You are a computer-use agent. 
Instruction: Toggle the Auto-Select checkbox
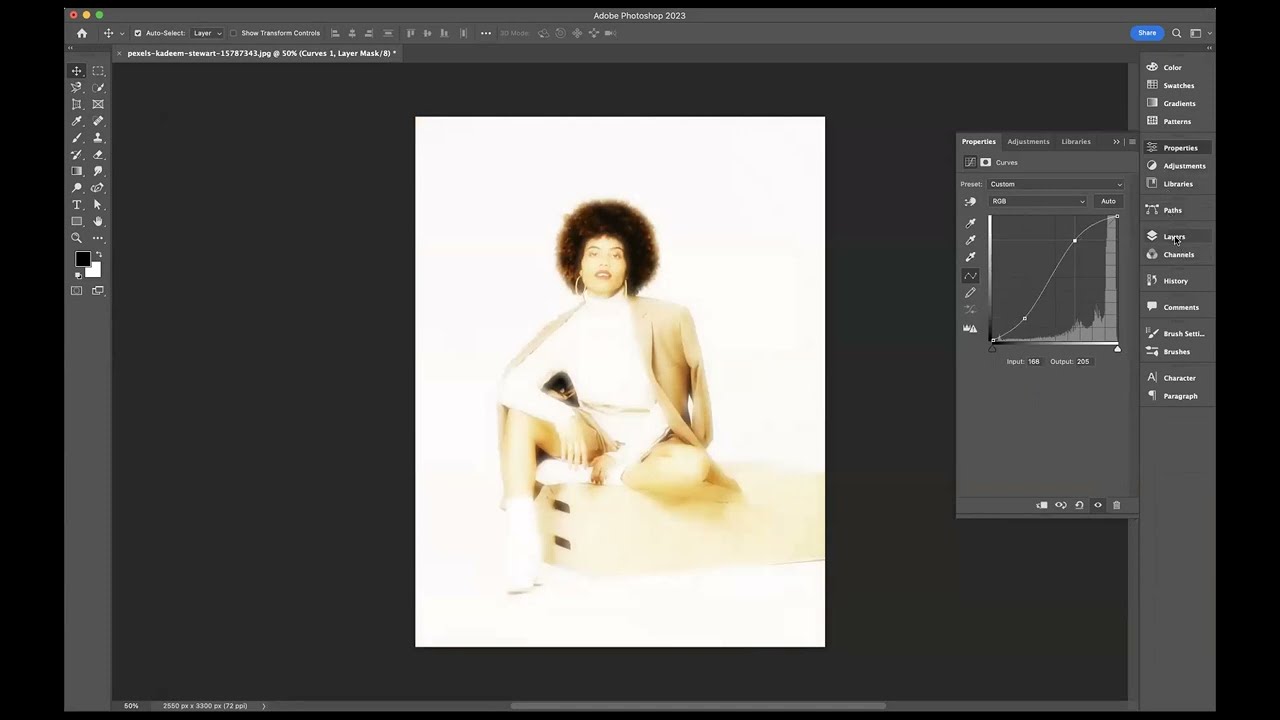[138, 33]
